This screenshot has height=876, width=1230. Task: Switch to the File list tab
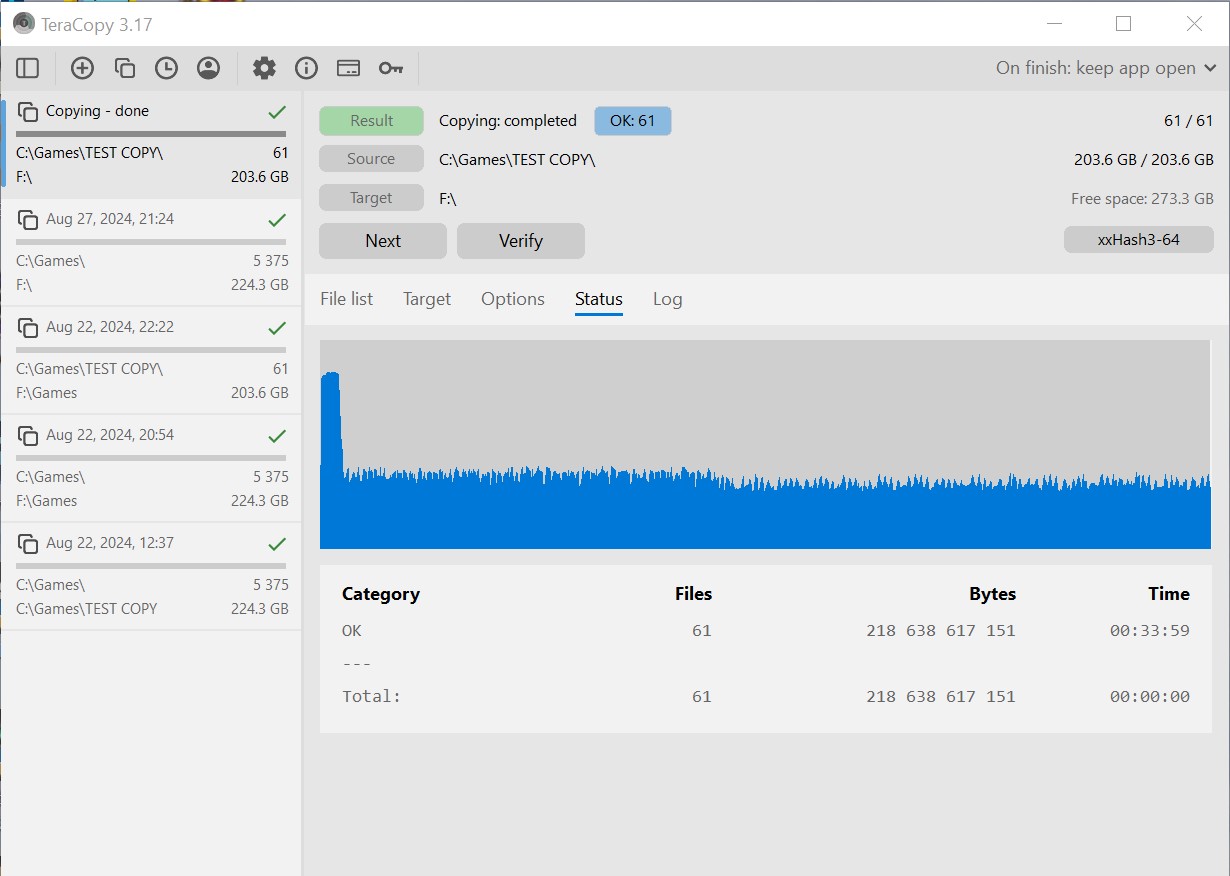coord(346,299)
